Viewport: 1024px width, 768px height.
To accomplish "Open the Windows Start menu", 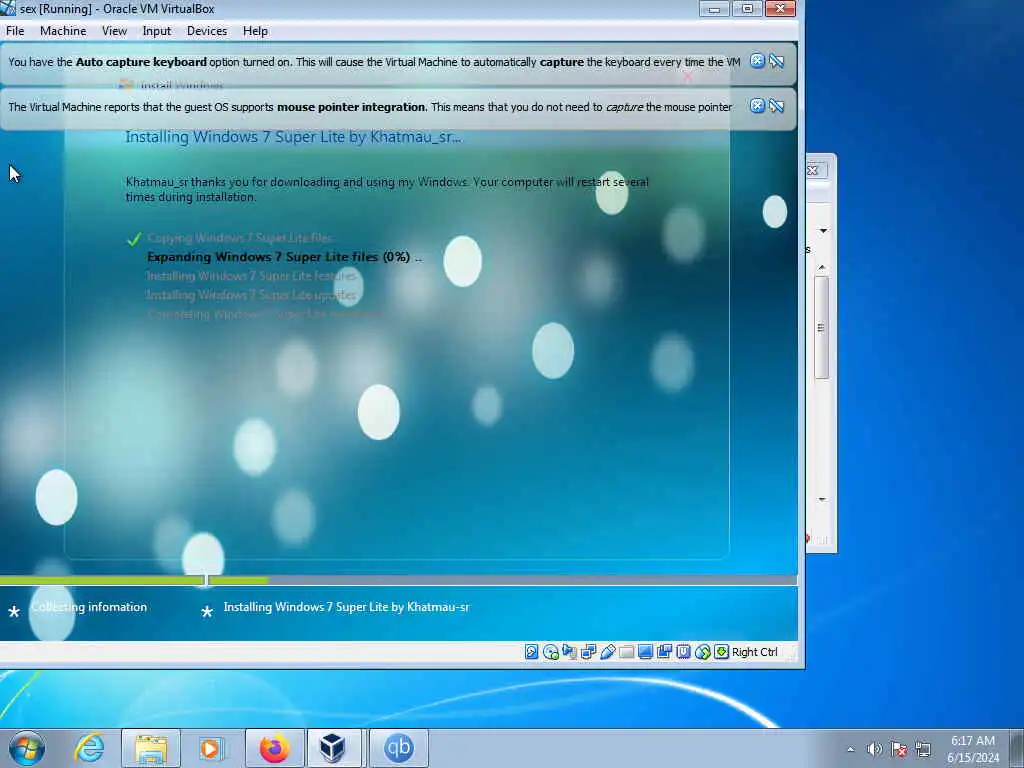I will point(27,748).
